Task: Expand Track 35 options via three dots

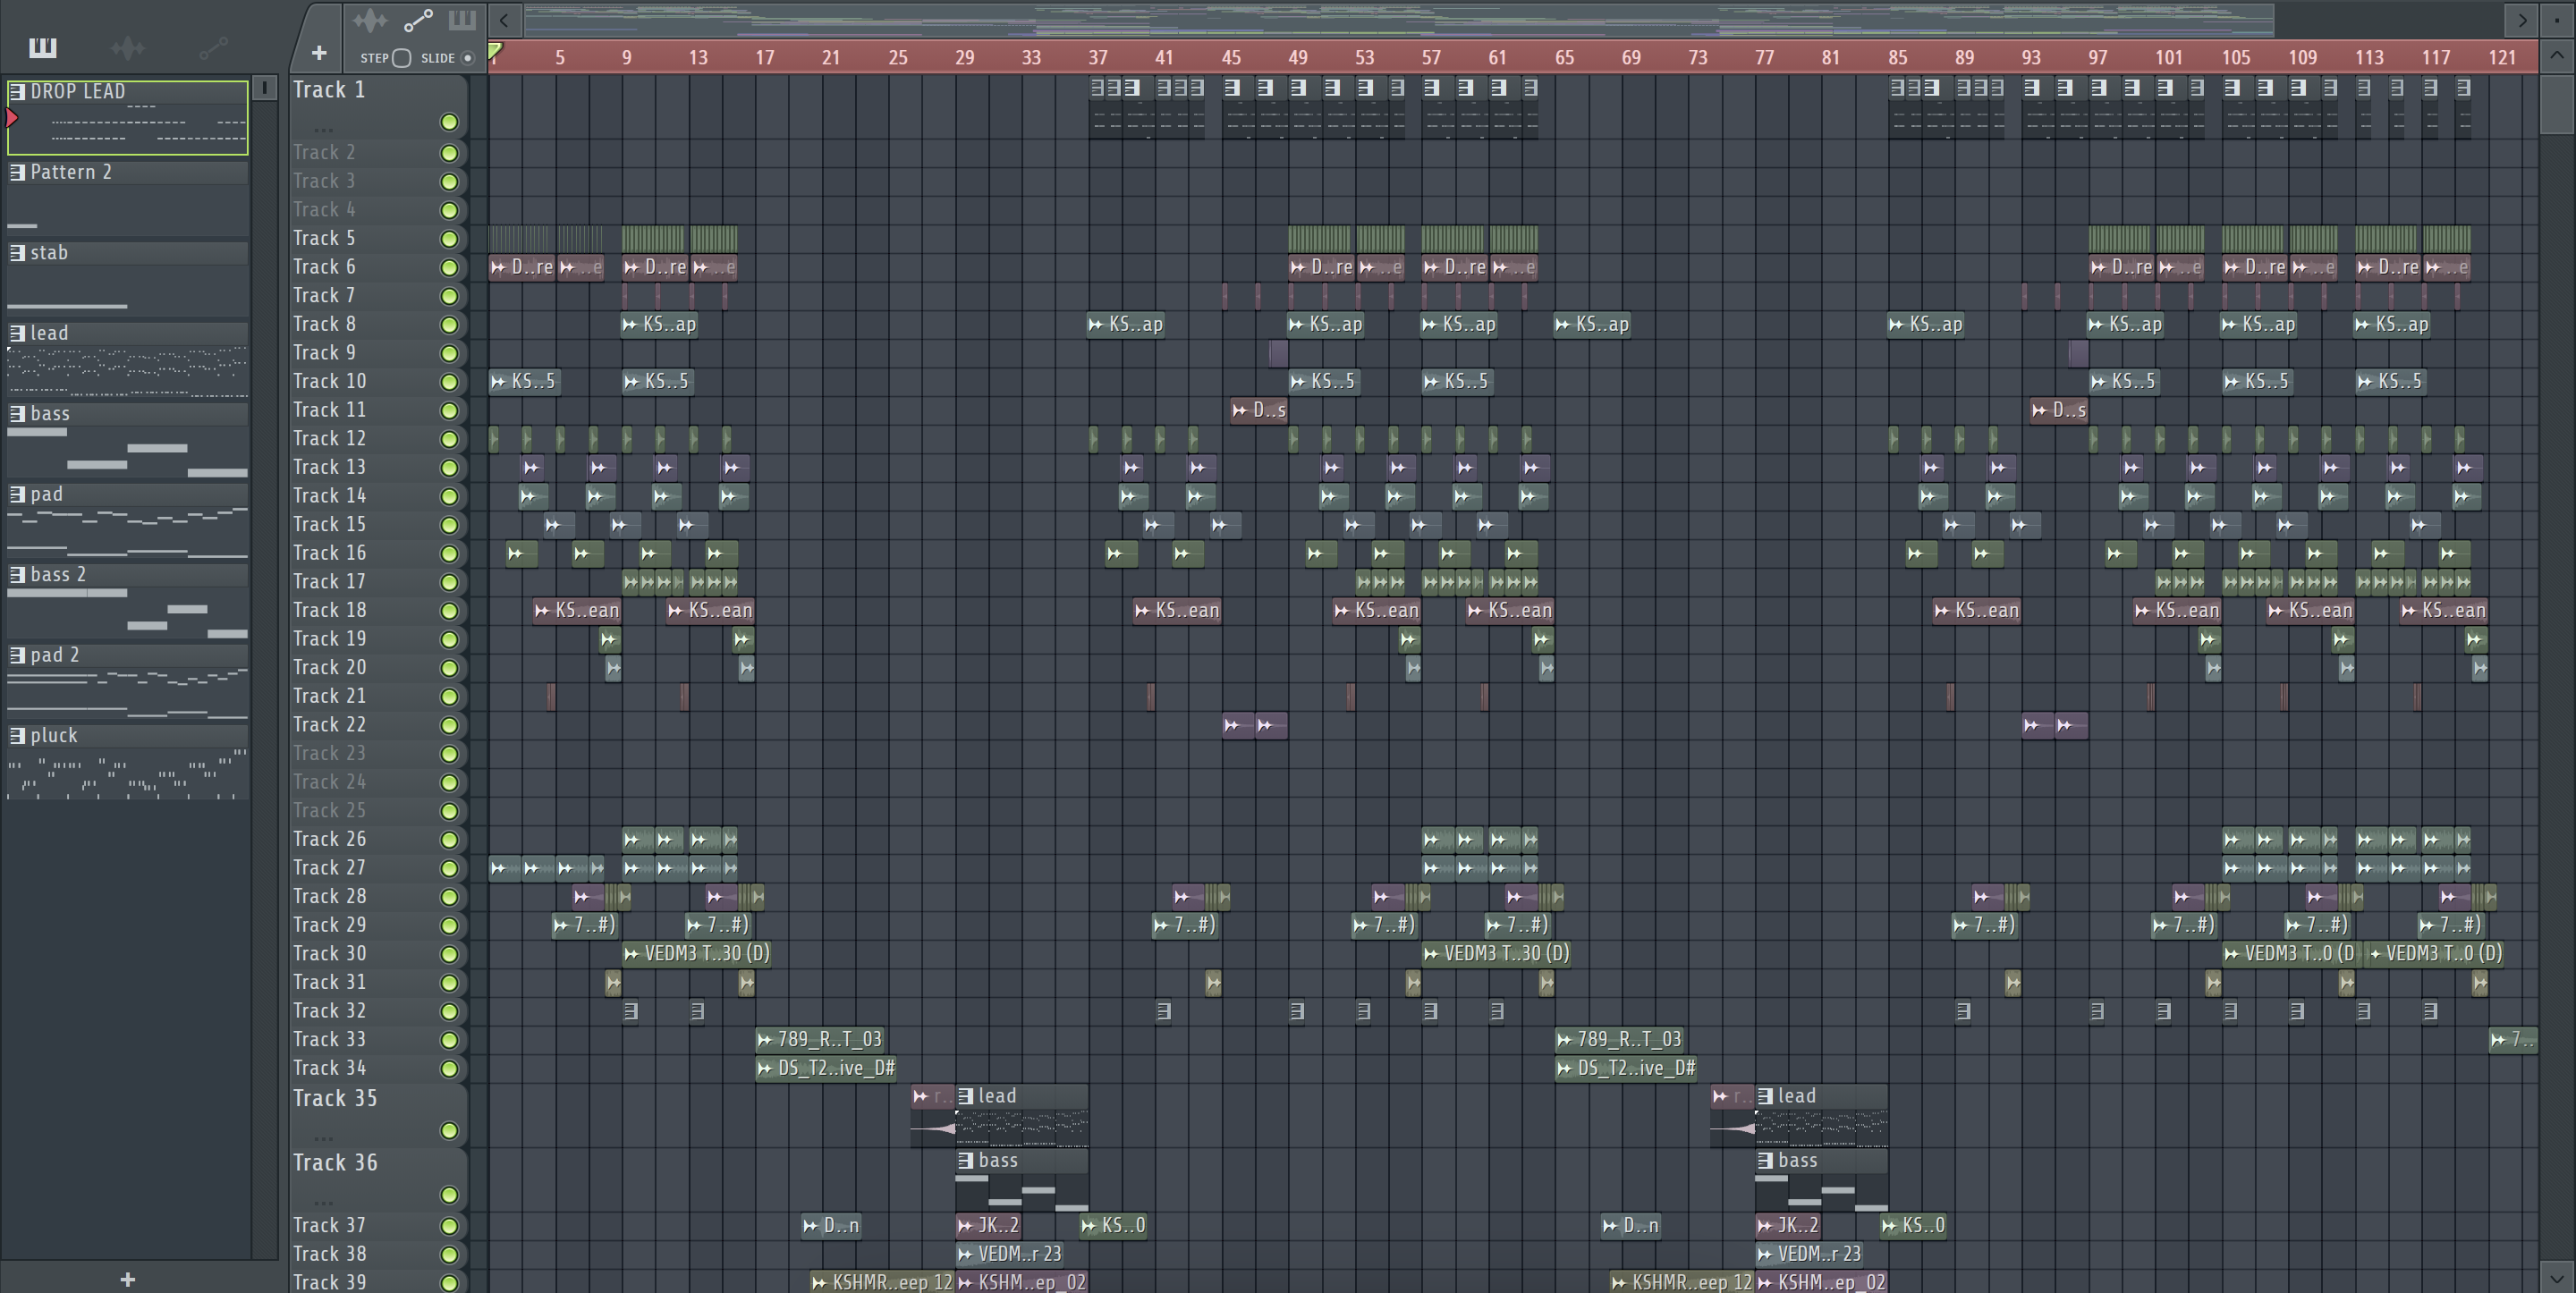Action: point(323,1138)
